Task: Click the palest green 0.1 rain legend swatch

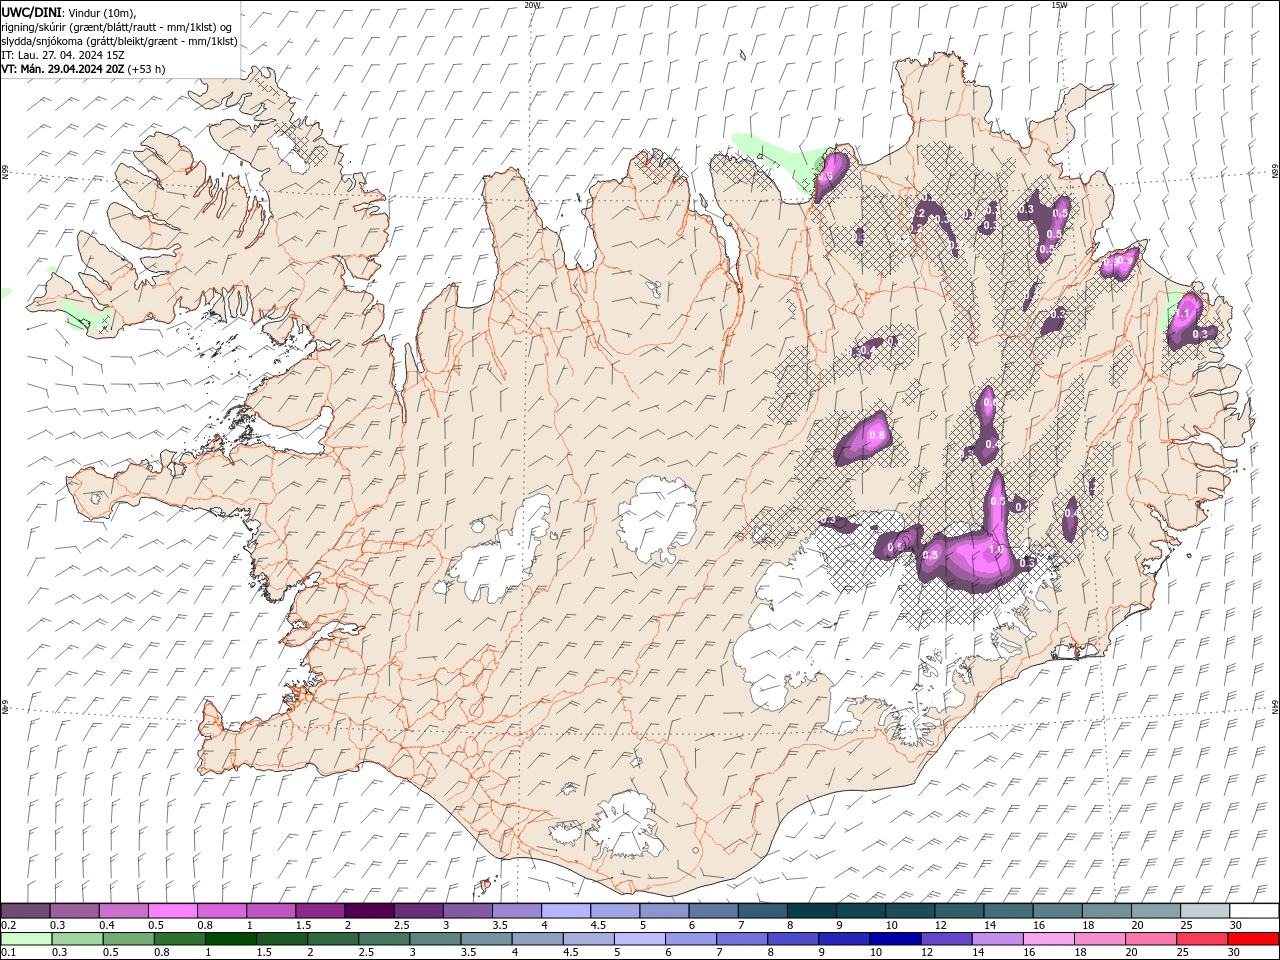Action: pyautogui.click(x=25, y=939)
